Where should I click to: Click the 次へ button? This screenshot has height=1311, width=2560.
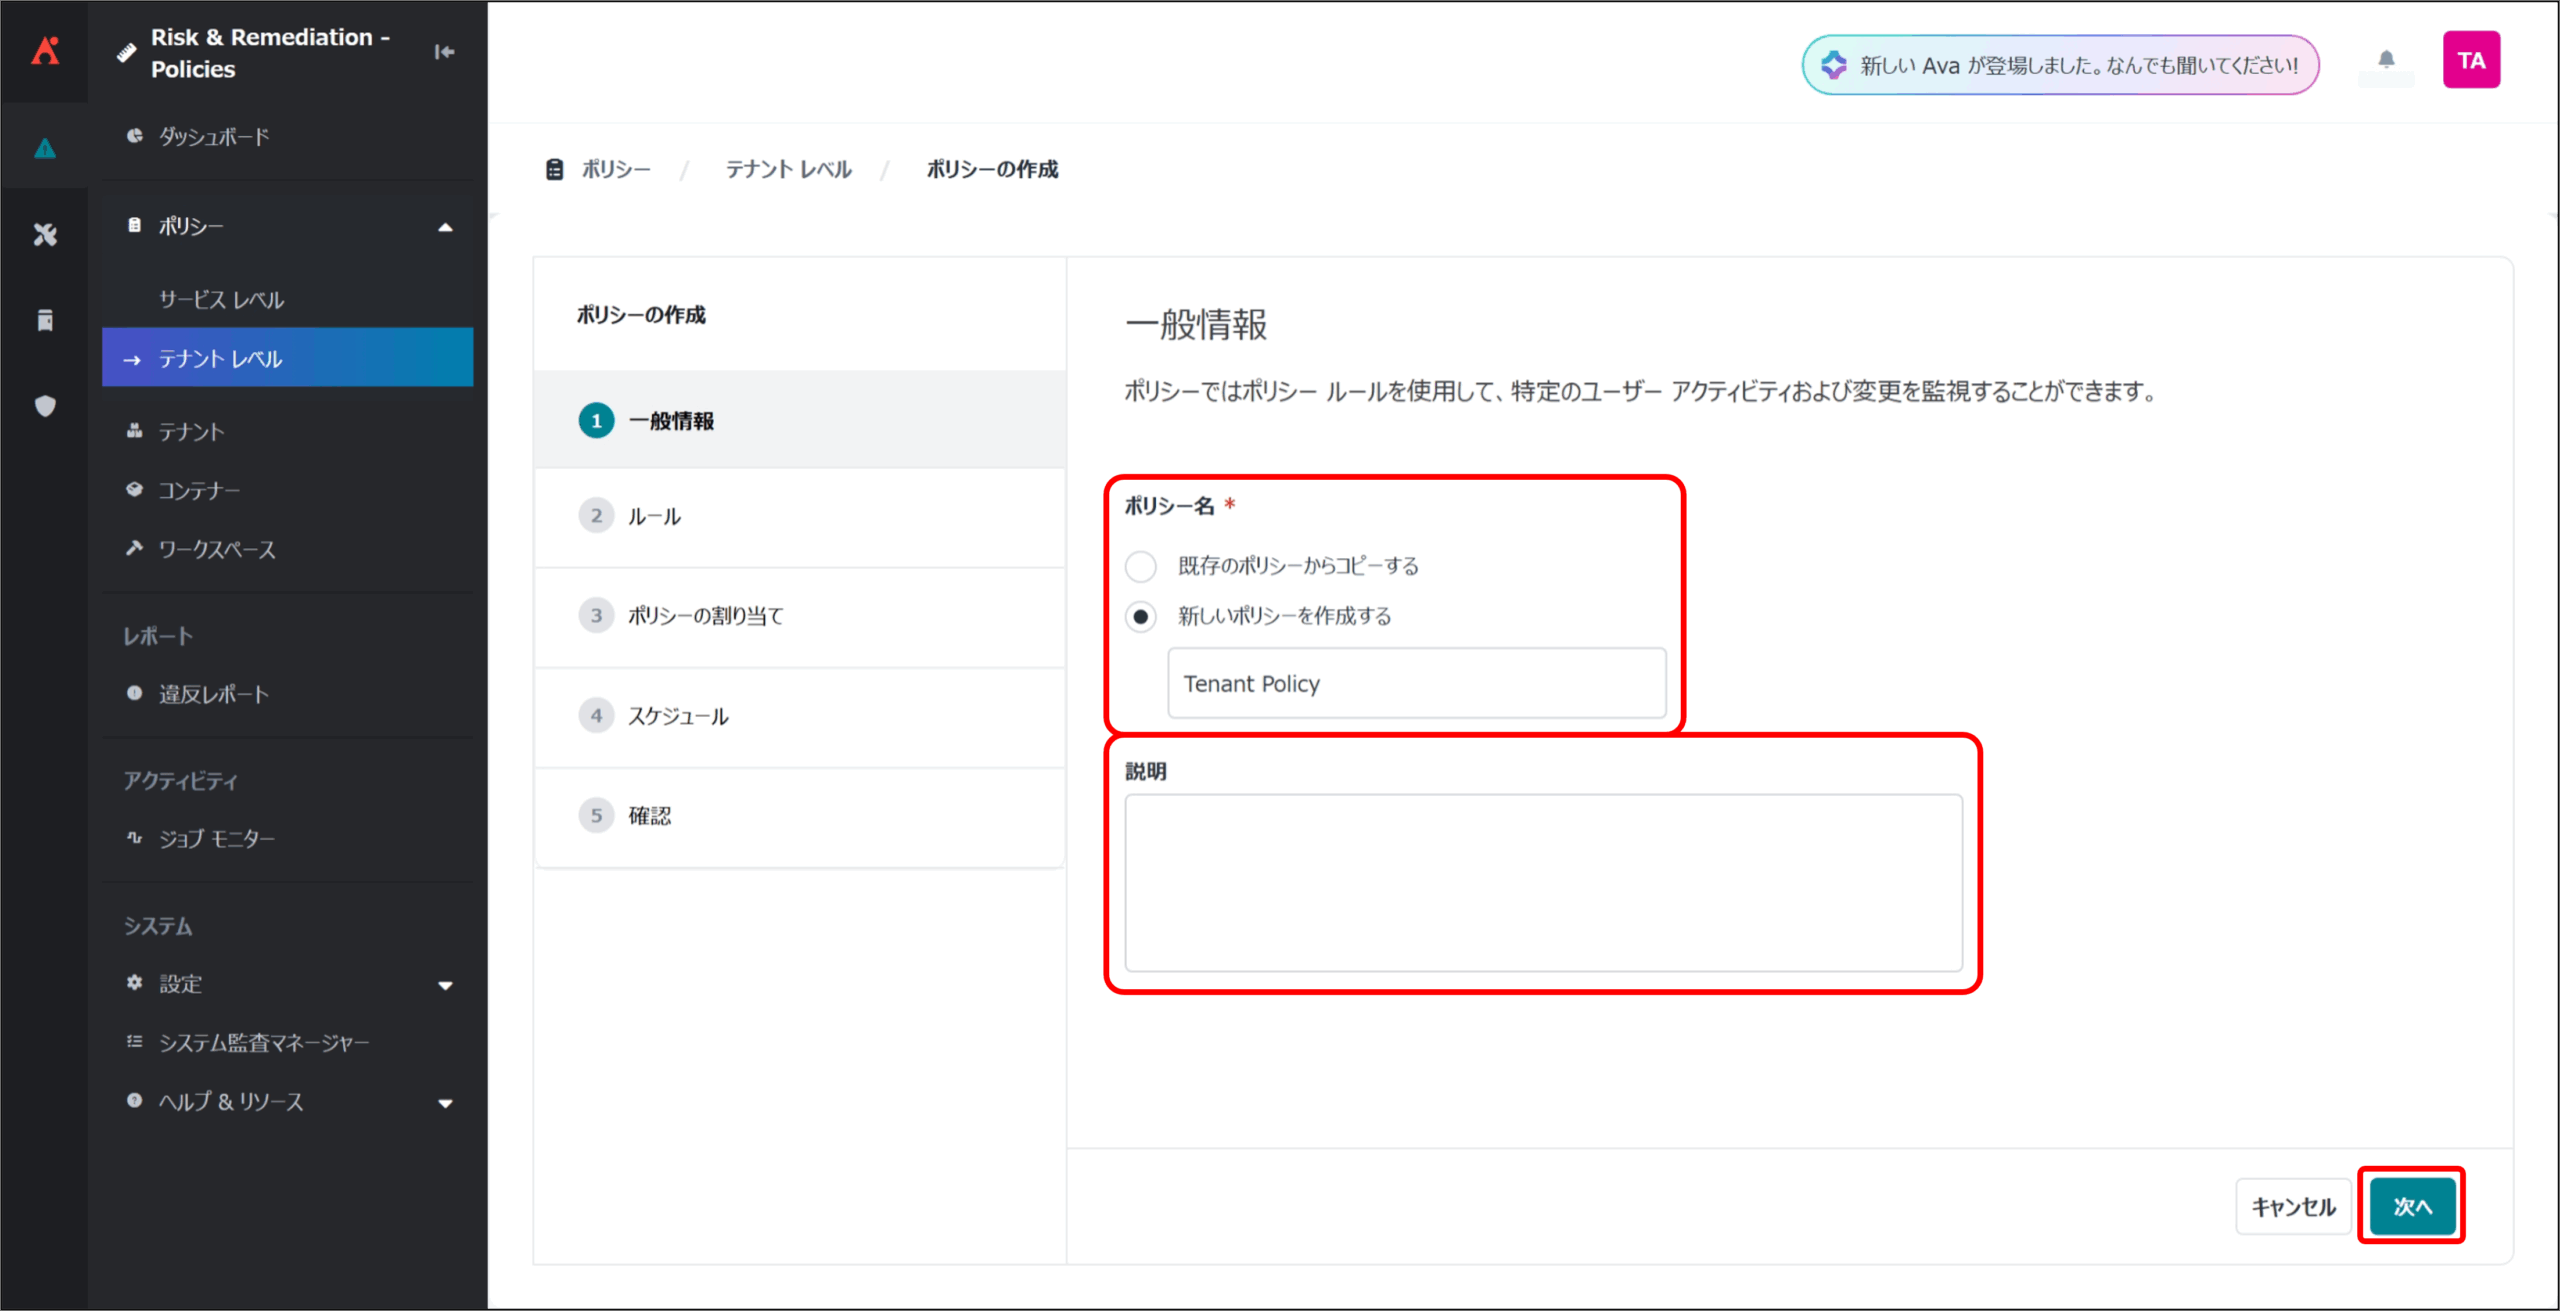click(2411, 1206)
